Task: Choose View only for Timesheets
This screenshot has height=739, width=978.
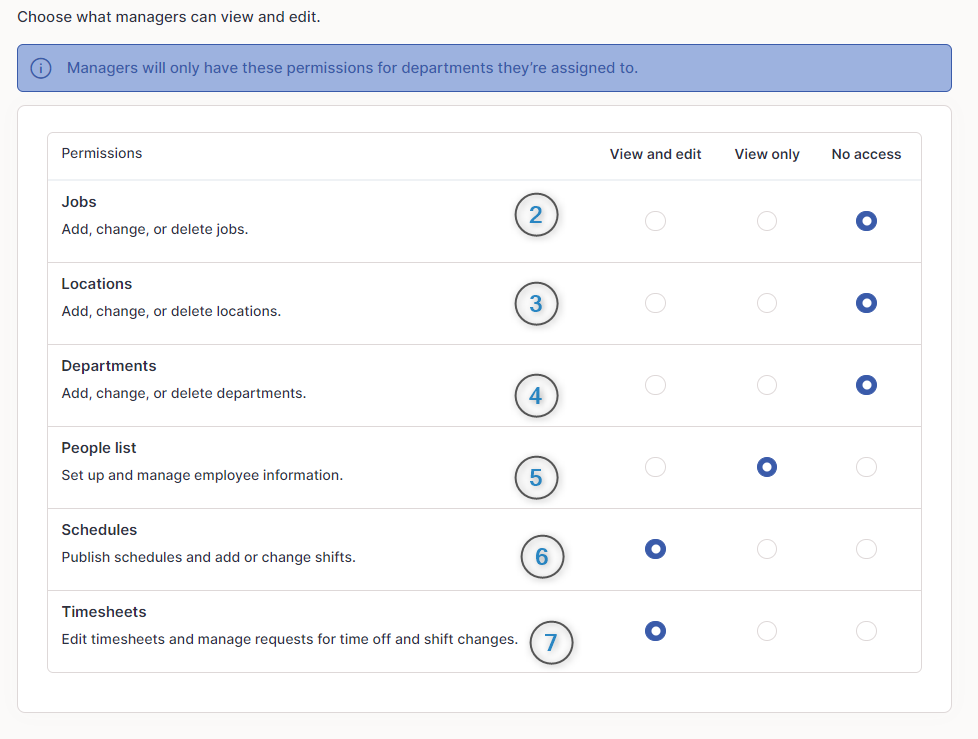Action: [767, 631]
